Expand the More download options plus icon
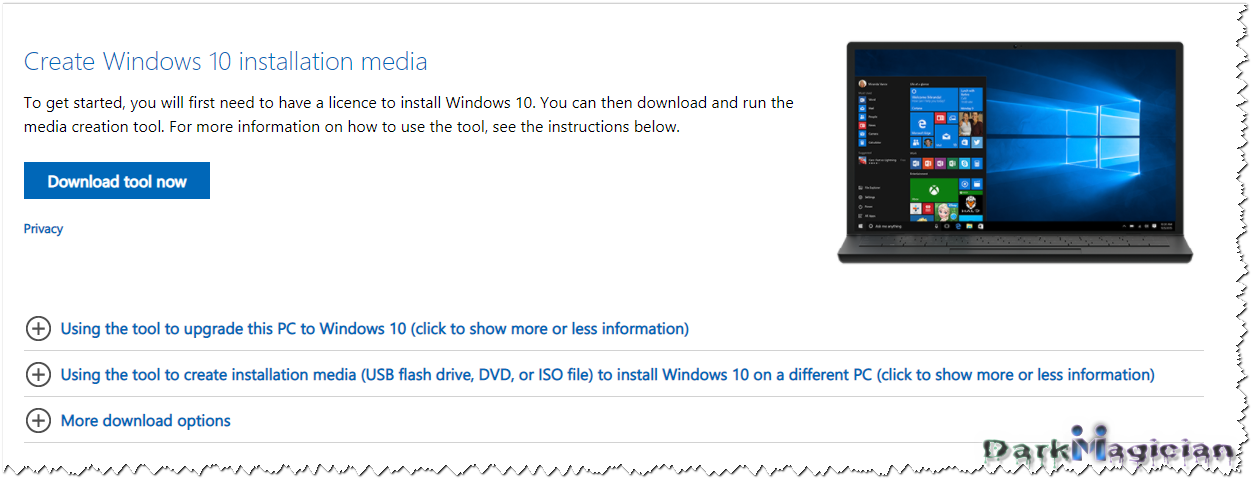1258x485 pixels. (38, 421)
